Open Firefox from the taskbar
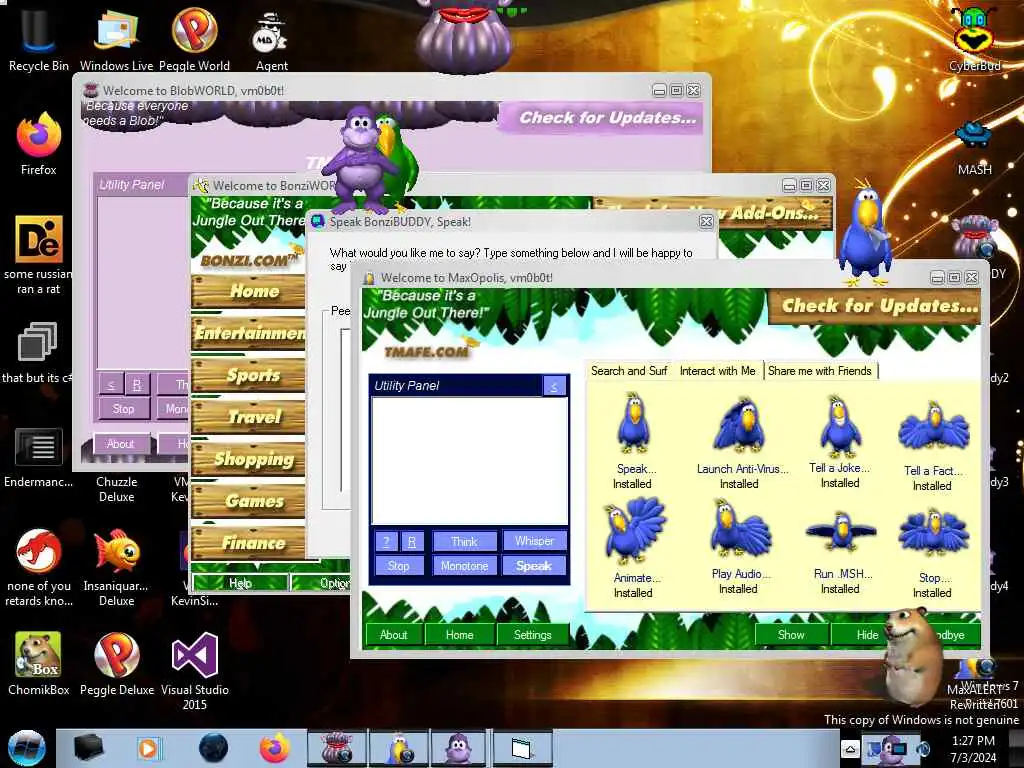1024x768 pixels. (x=275, y=748)
